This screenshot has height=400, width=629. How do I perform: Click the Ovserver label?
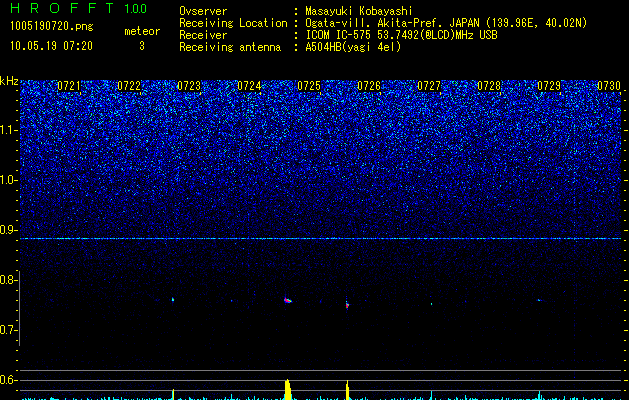203,11
